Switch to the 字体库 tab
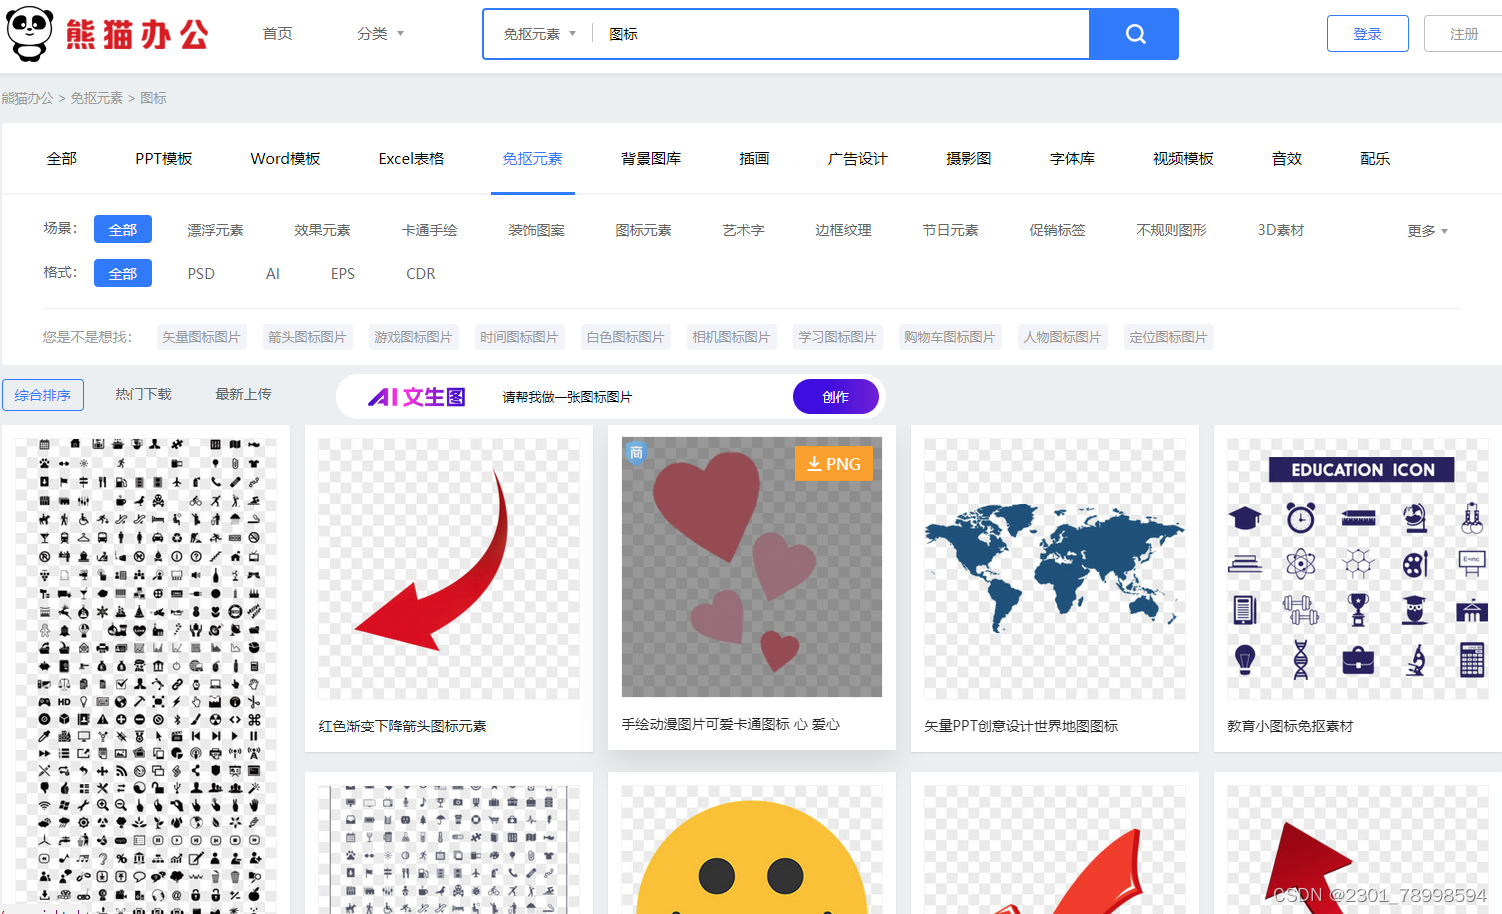Viewport: 1502px width, 914px height. (1072, 159)
